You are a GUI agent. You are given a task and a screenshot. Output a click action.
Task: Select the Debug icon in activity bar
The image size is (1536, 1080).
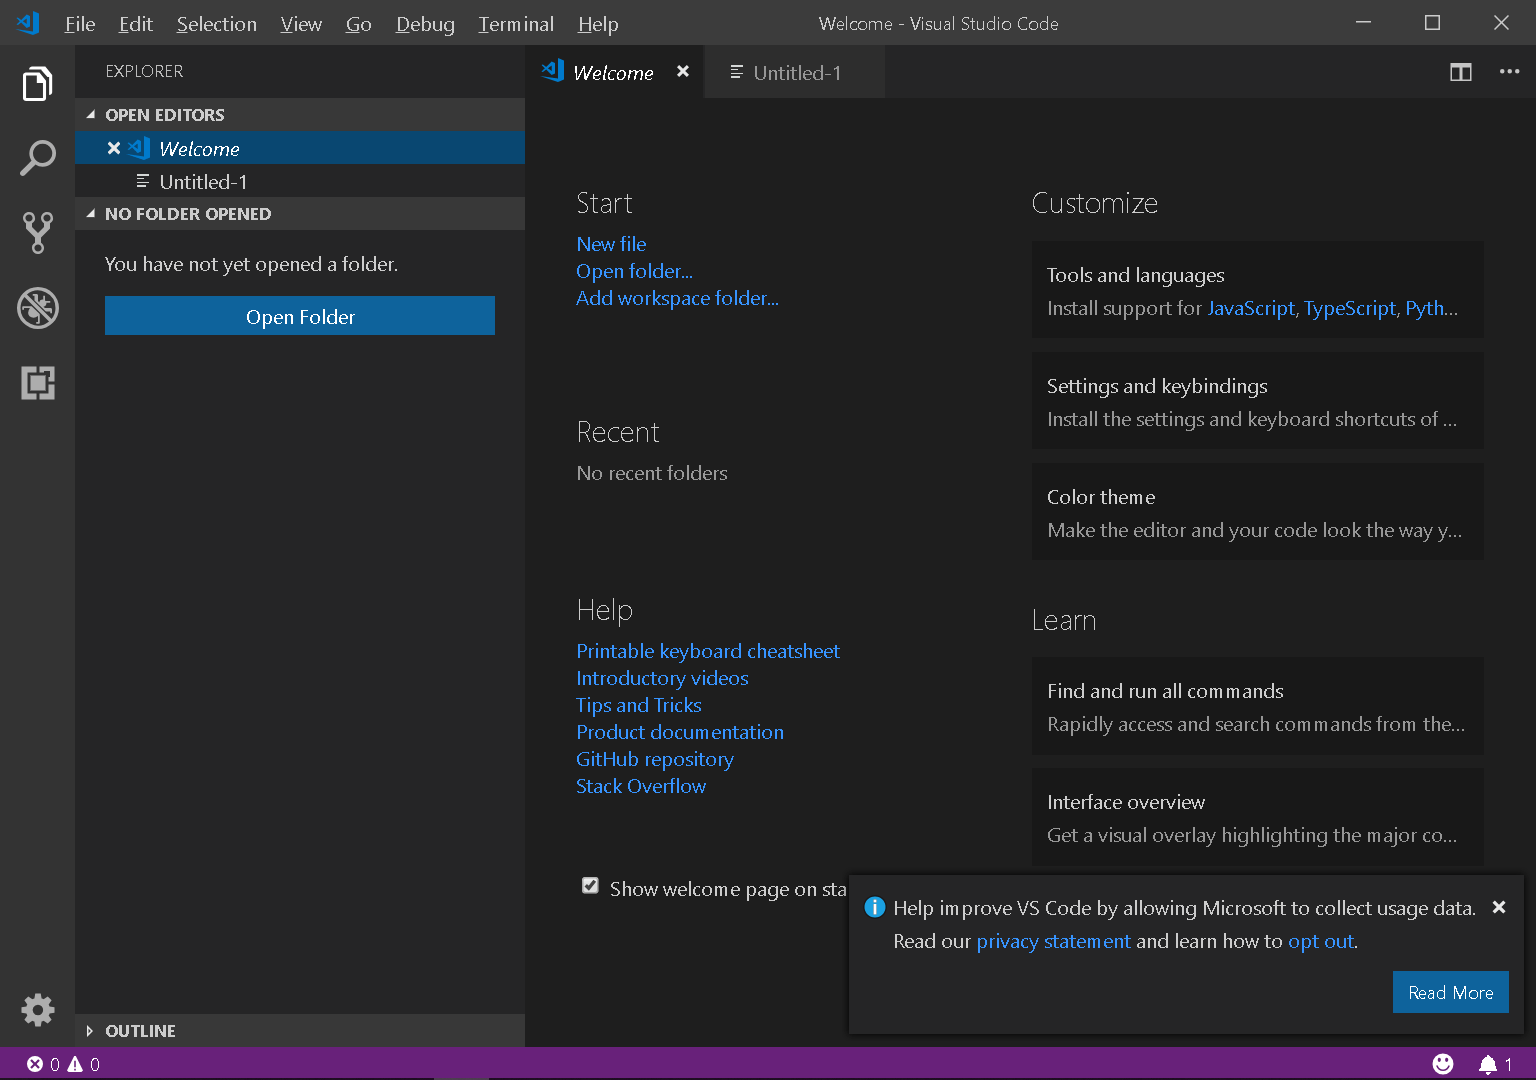pos(37,308)
